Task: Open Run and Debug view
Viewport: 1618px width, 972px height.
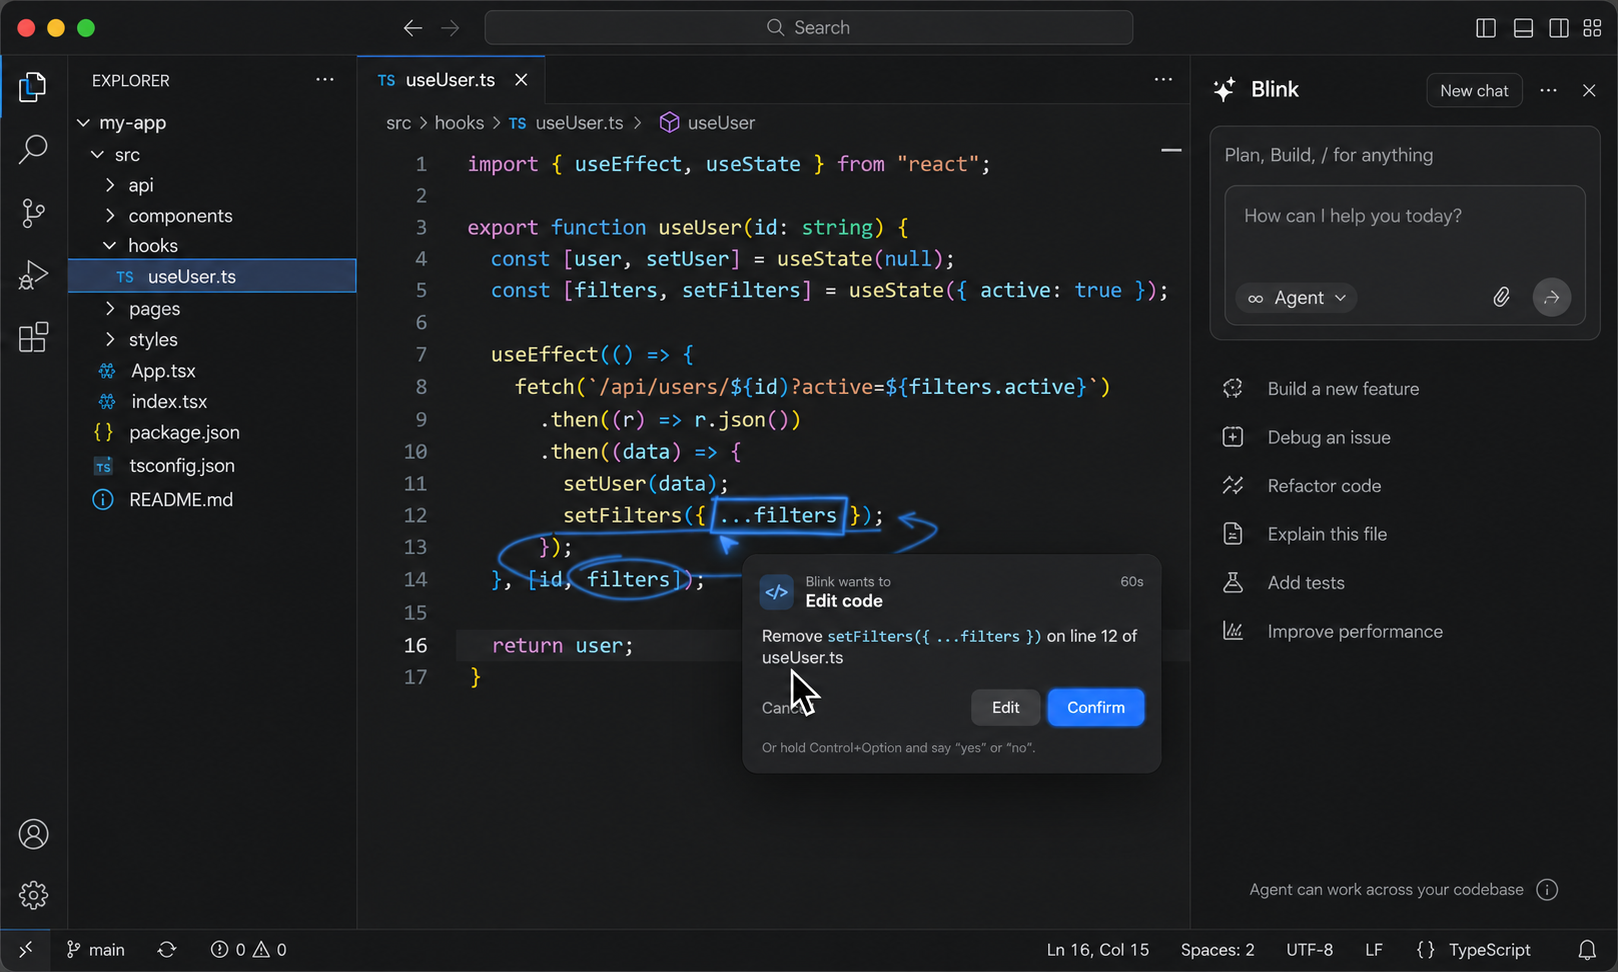Action: pos(33,275)
